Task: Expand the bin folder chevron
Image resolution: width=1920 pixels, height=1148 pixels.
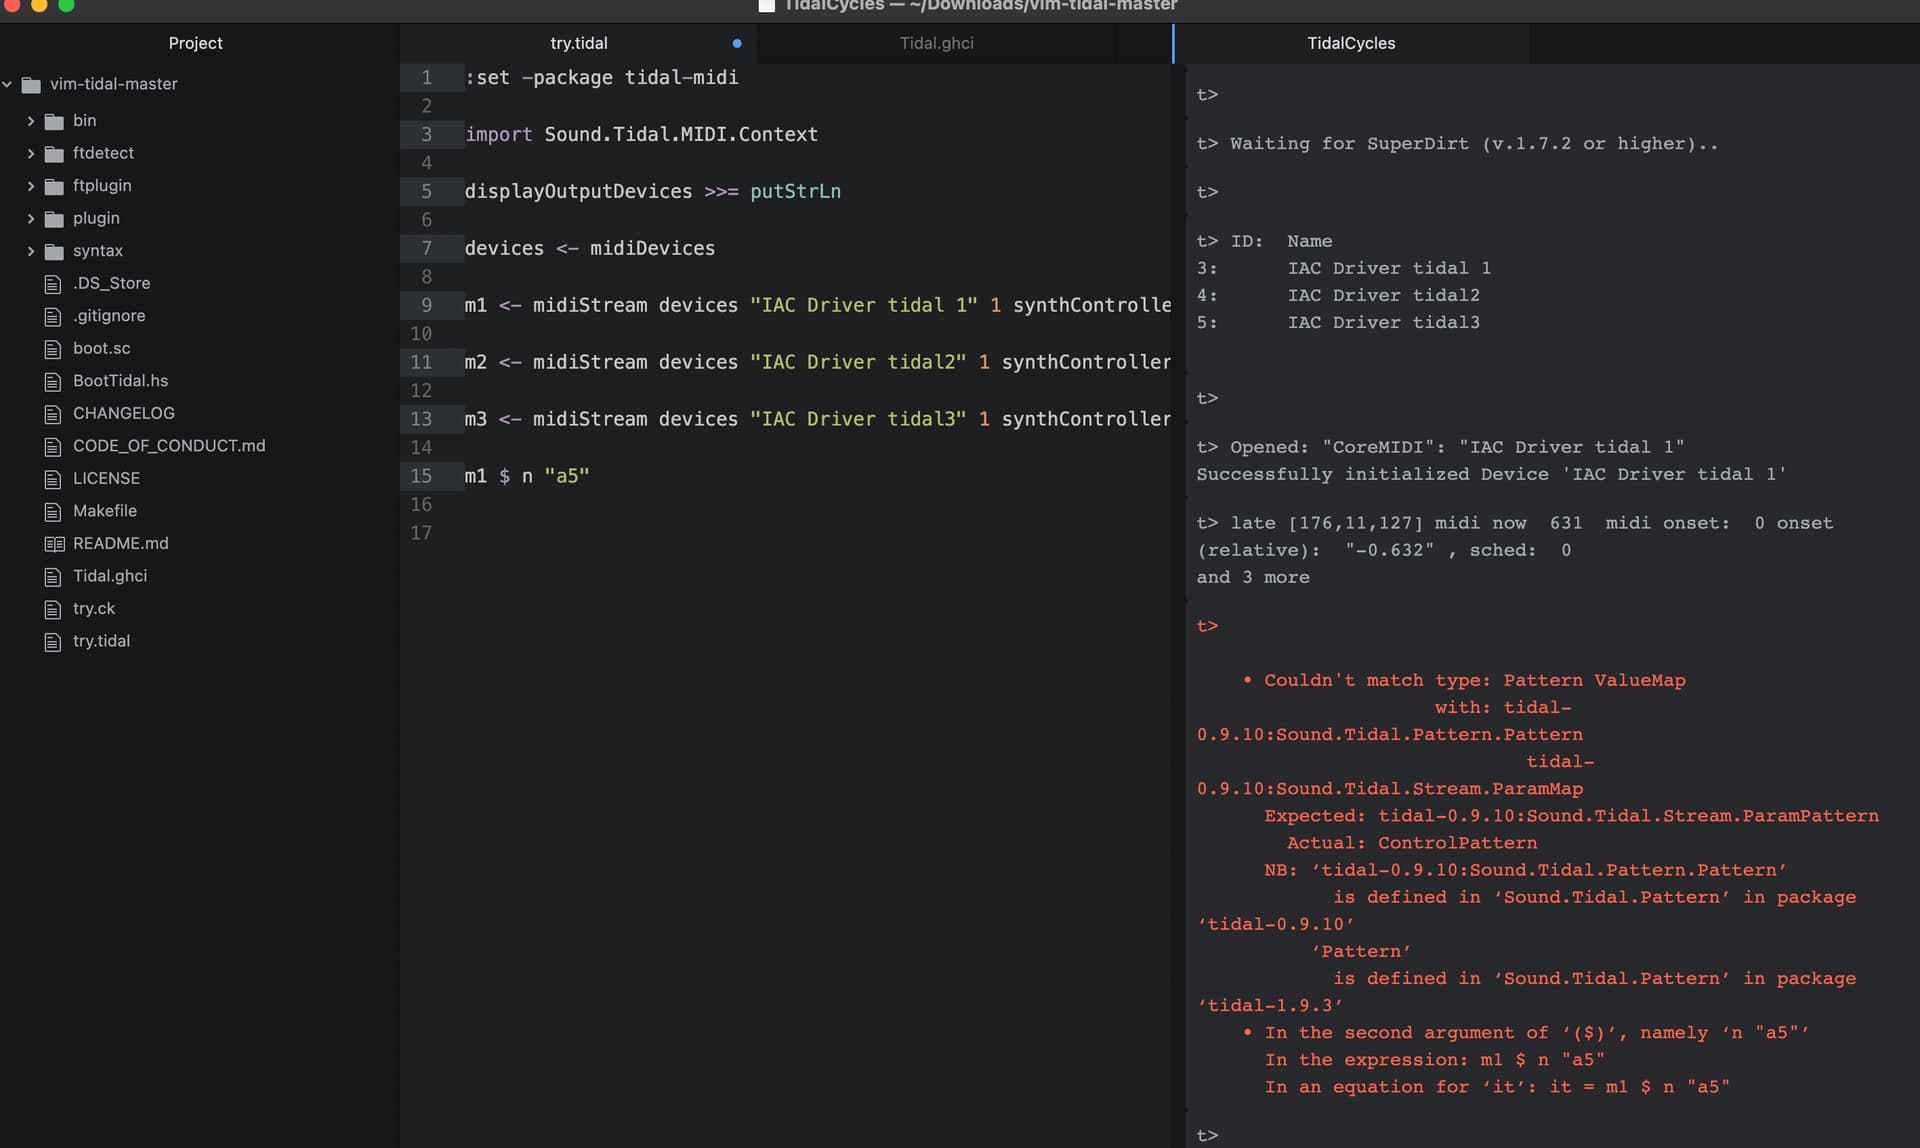Action: [30, 121]
